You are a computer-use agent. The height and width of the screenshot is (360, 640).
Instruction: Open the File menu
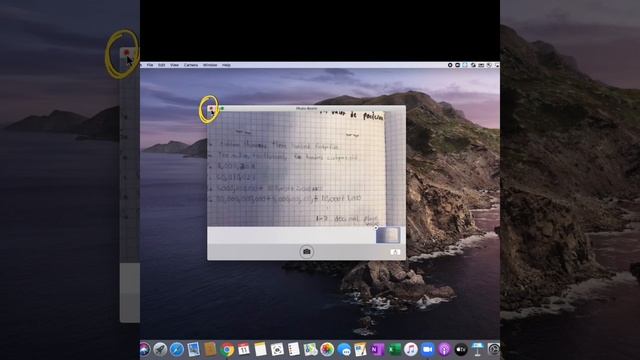coord(150,65)
